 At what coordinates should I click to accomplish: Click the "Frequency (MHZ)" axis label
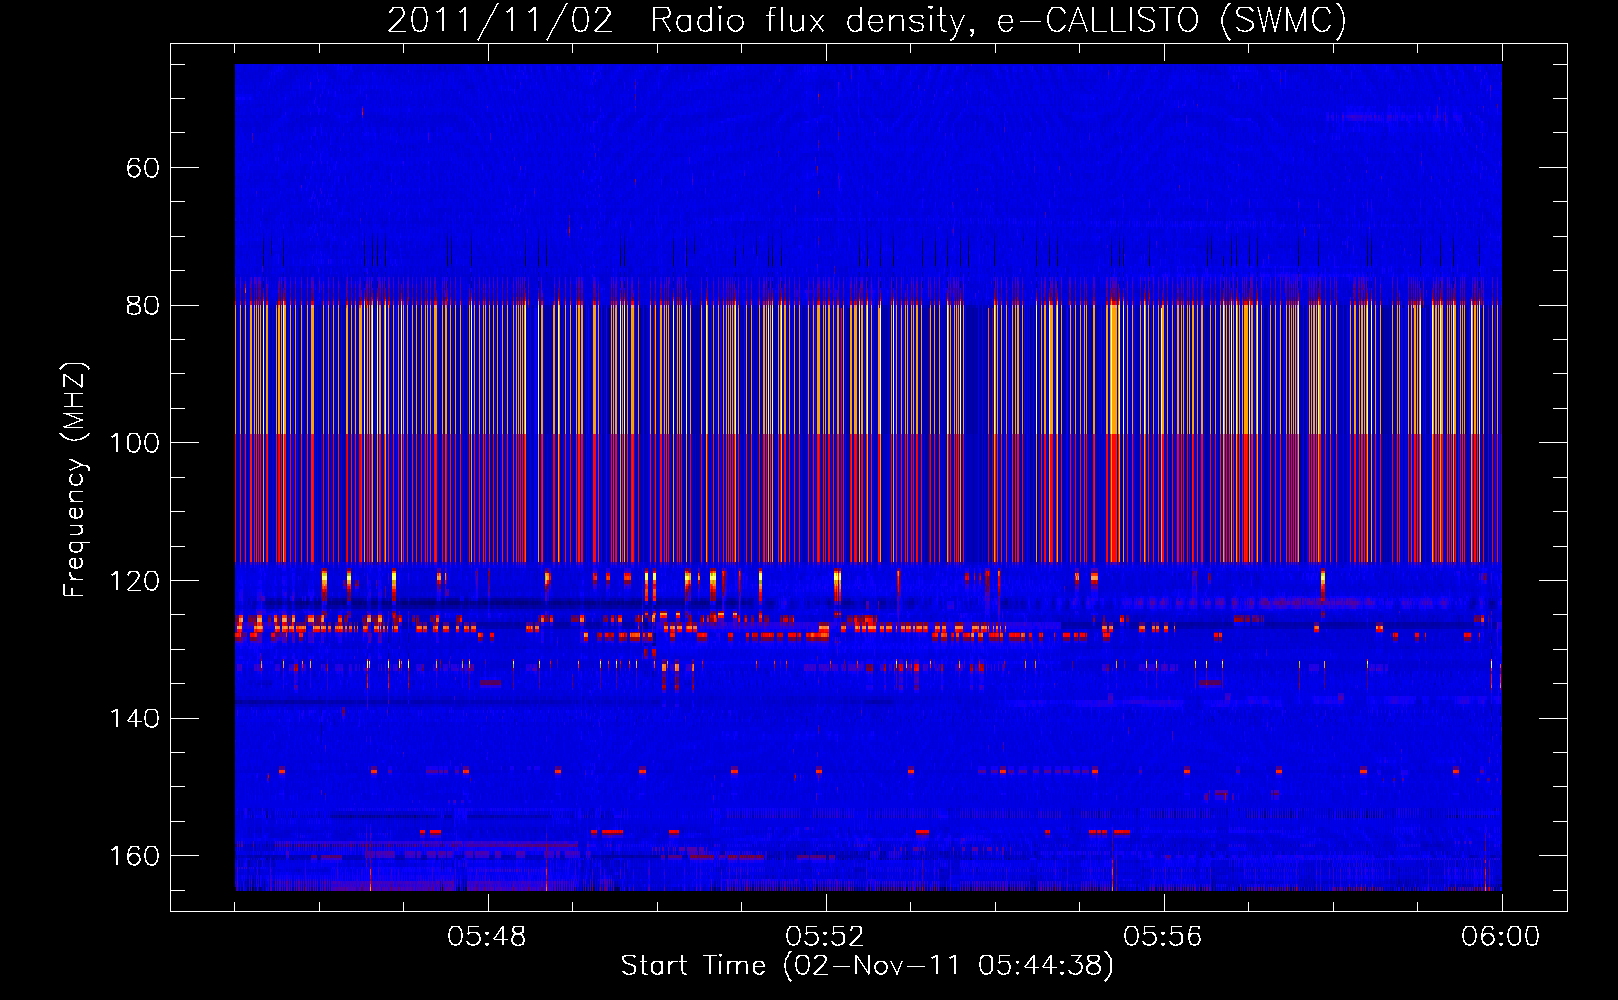75,480
